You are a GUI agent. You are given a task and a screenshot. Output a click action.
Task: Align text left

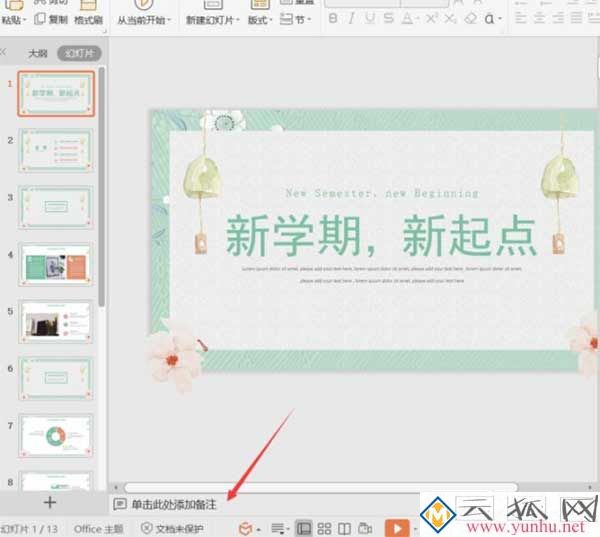tap(520, 17)
